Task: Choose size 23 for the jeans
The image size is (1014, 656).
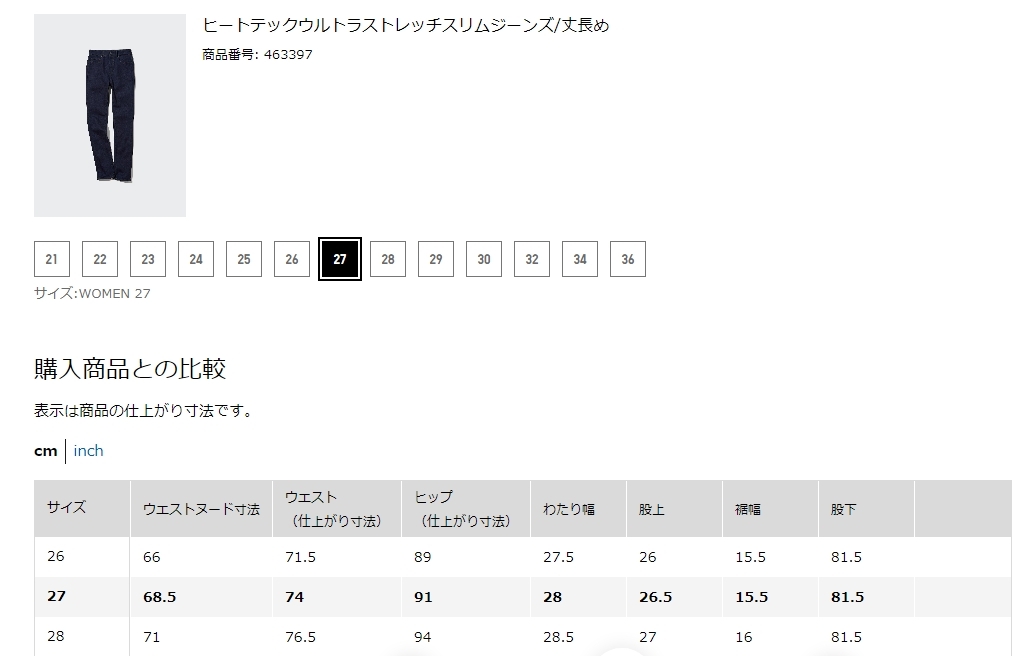Action: pos(147,258)
